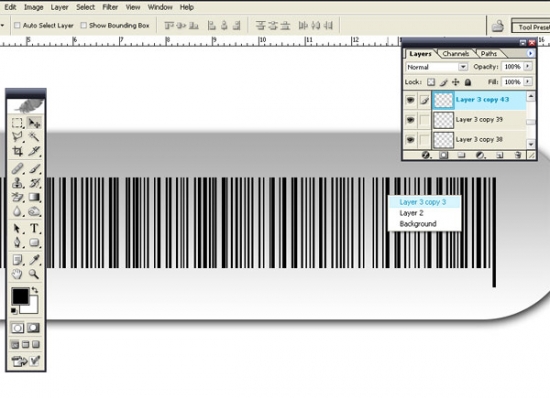550x398 pixels.
Task: Open the Window menu
Action: 160,7
